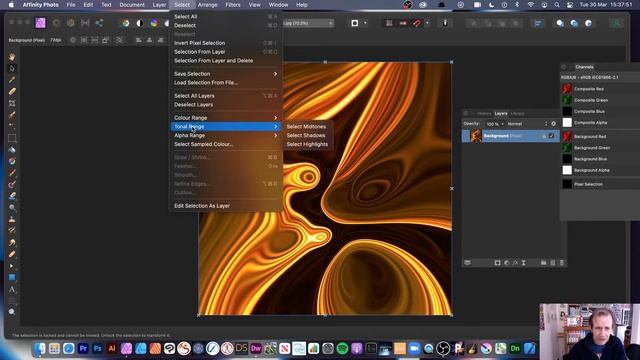Select the View (hand) tool
This screenshot has width=640, height=360.
[12, 57]
